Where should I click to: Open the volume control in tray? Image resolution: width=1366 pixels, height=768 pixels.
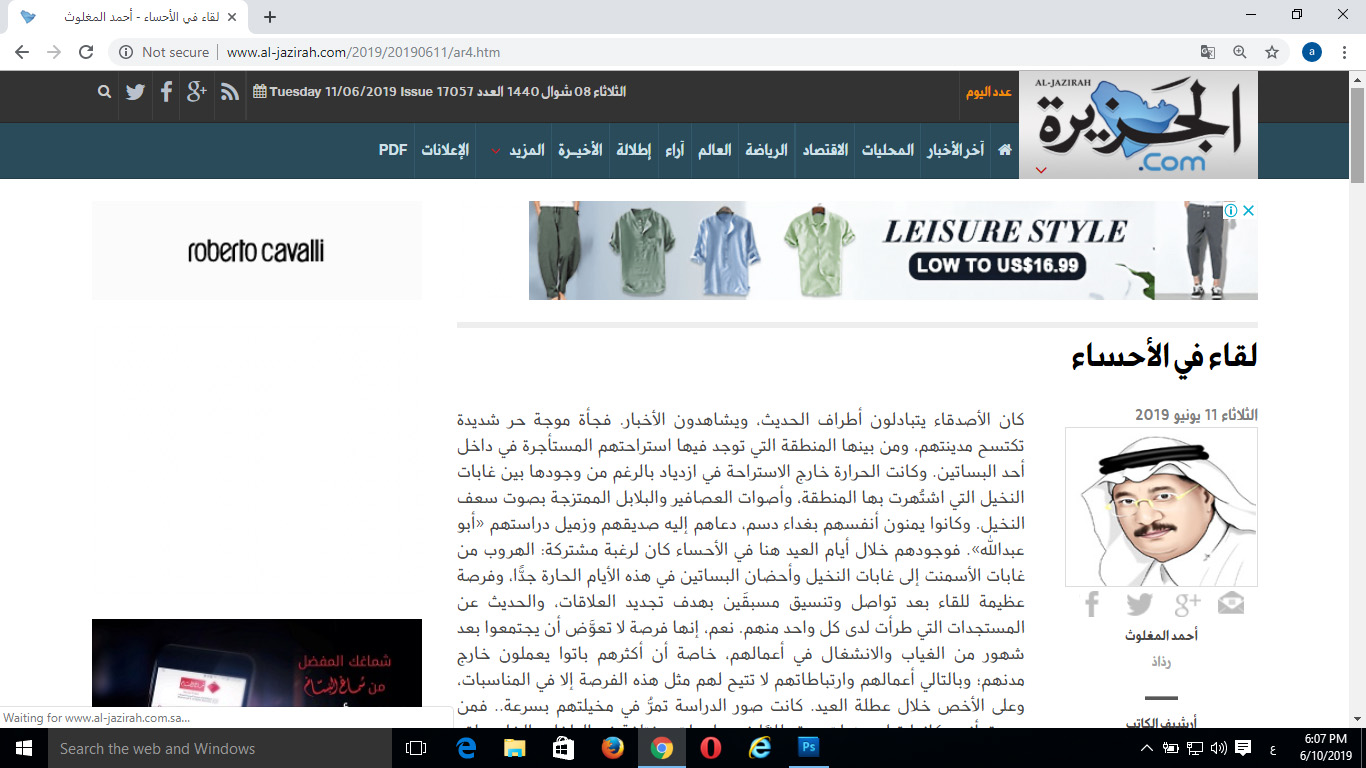tap(1218, 748)
